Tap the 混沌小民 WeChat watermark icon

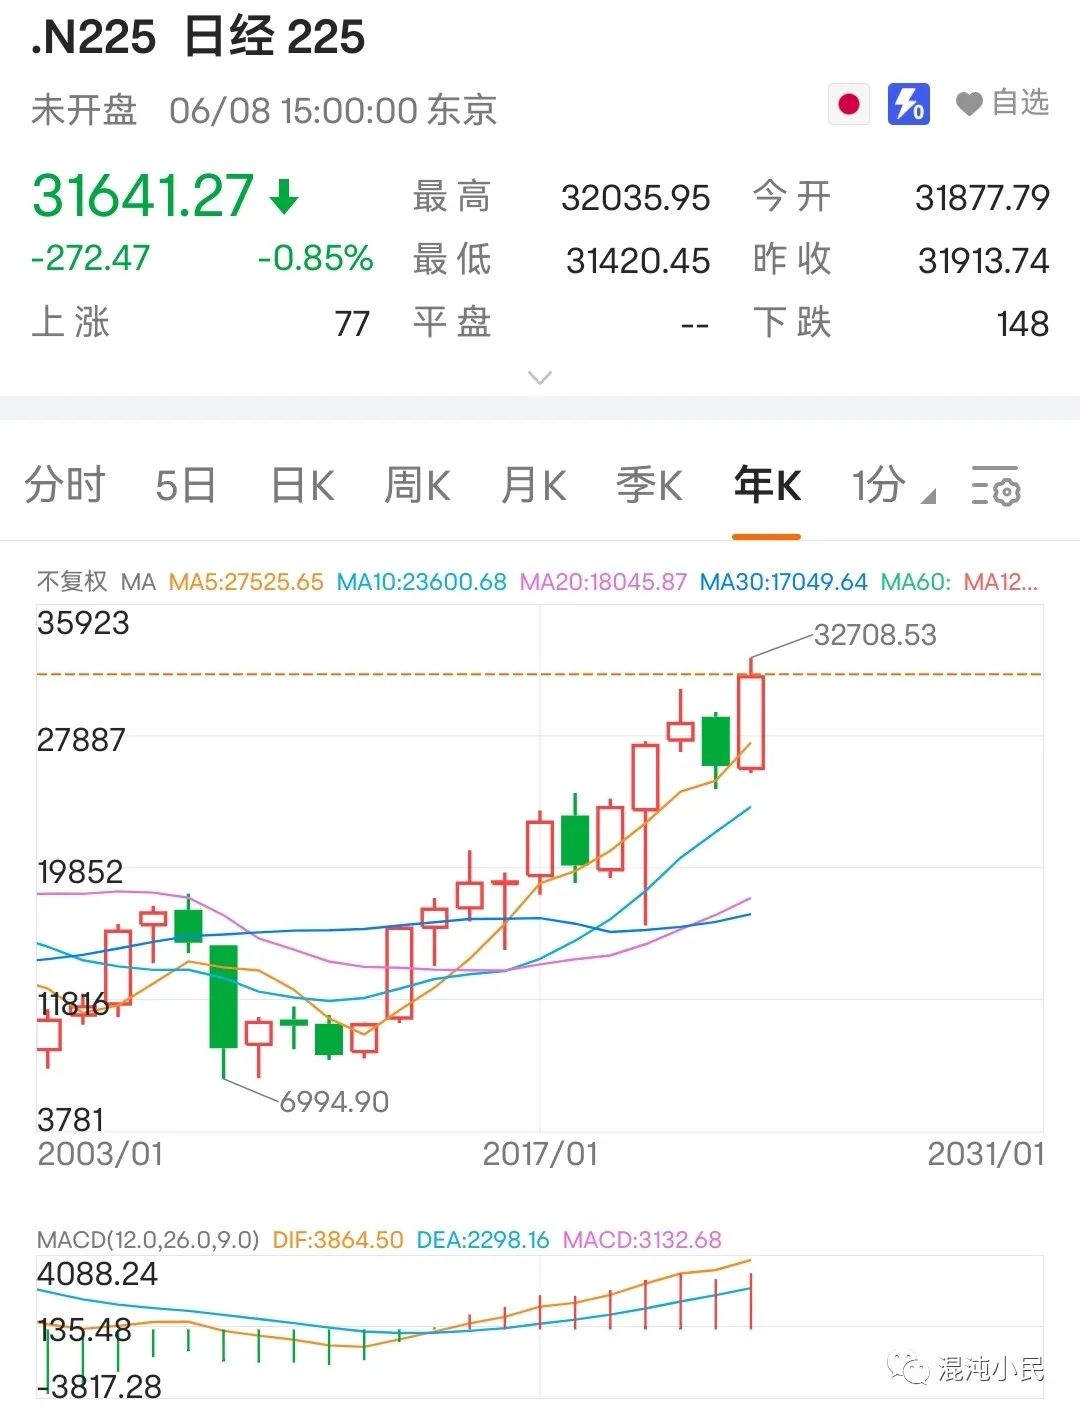click(x=909, y=1368)
